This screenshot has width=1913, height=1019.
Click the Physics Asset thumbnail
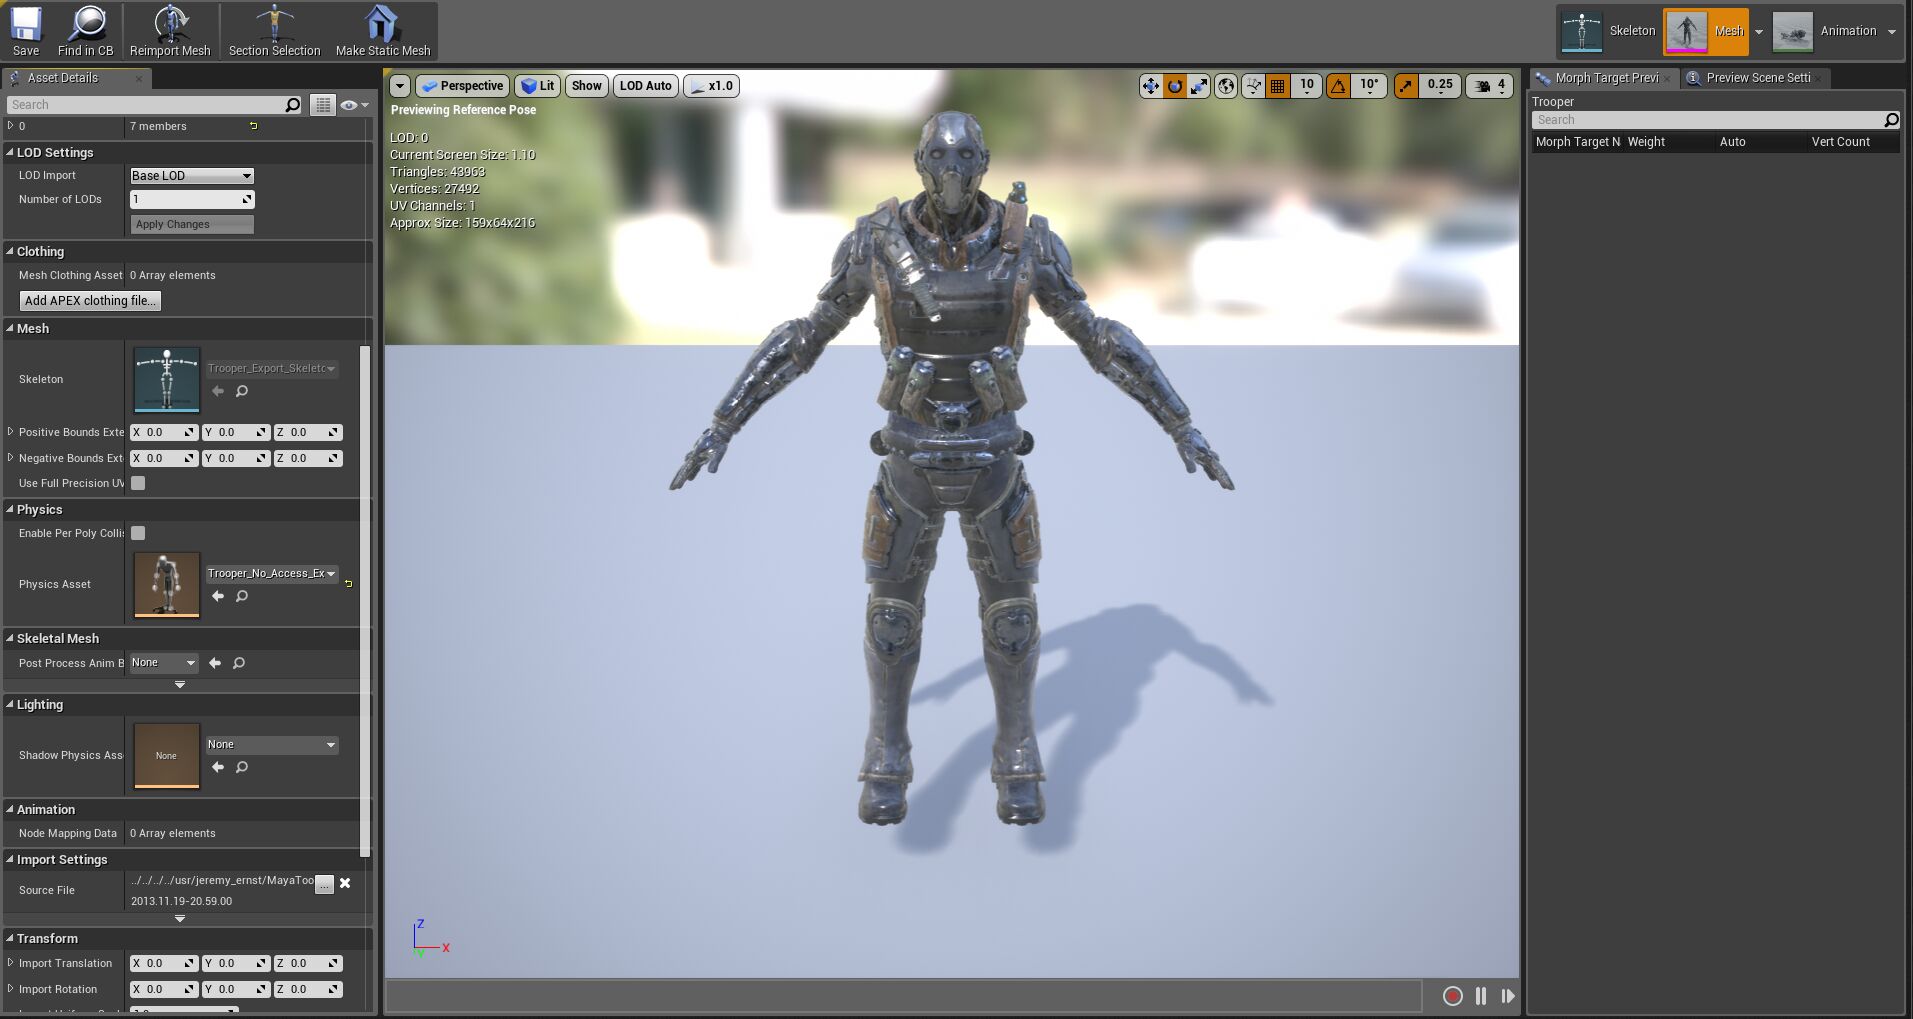point(166,584)
